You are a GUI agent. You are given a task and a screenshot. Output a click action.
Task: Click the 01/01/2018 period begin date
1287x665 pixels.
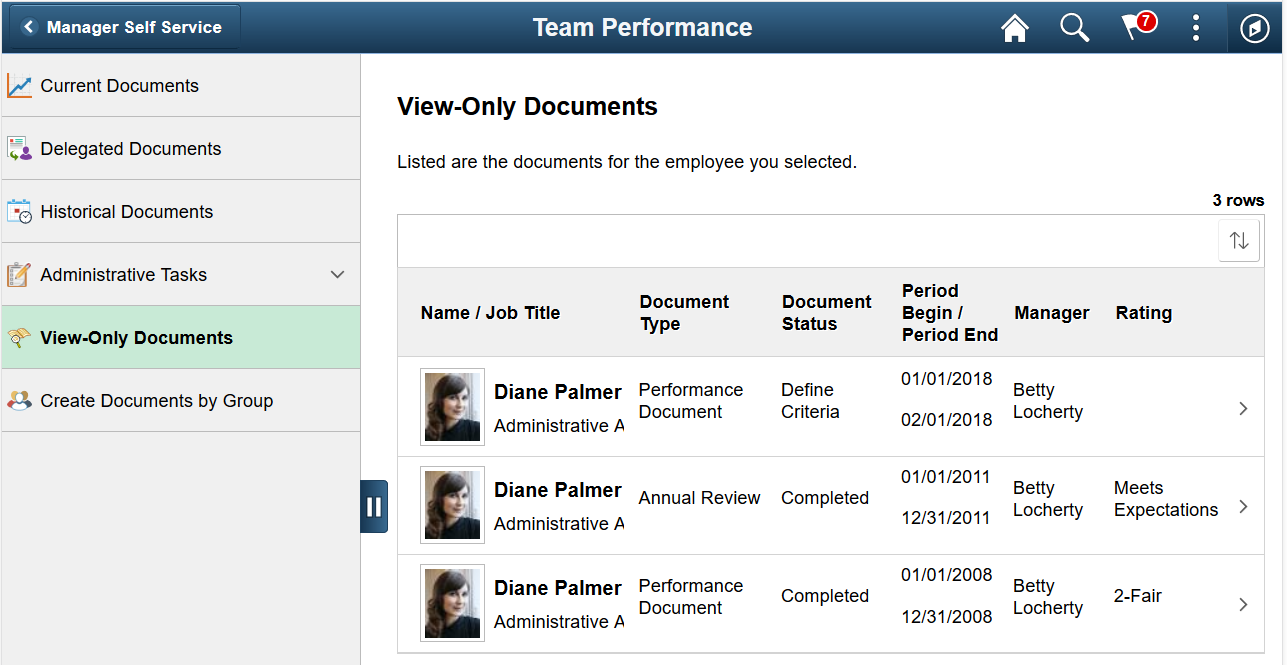(947, 379)
